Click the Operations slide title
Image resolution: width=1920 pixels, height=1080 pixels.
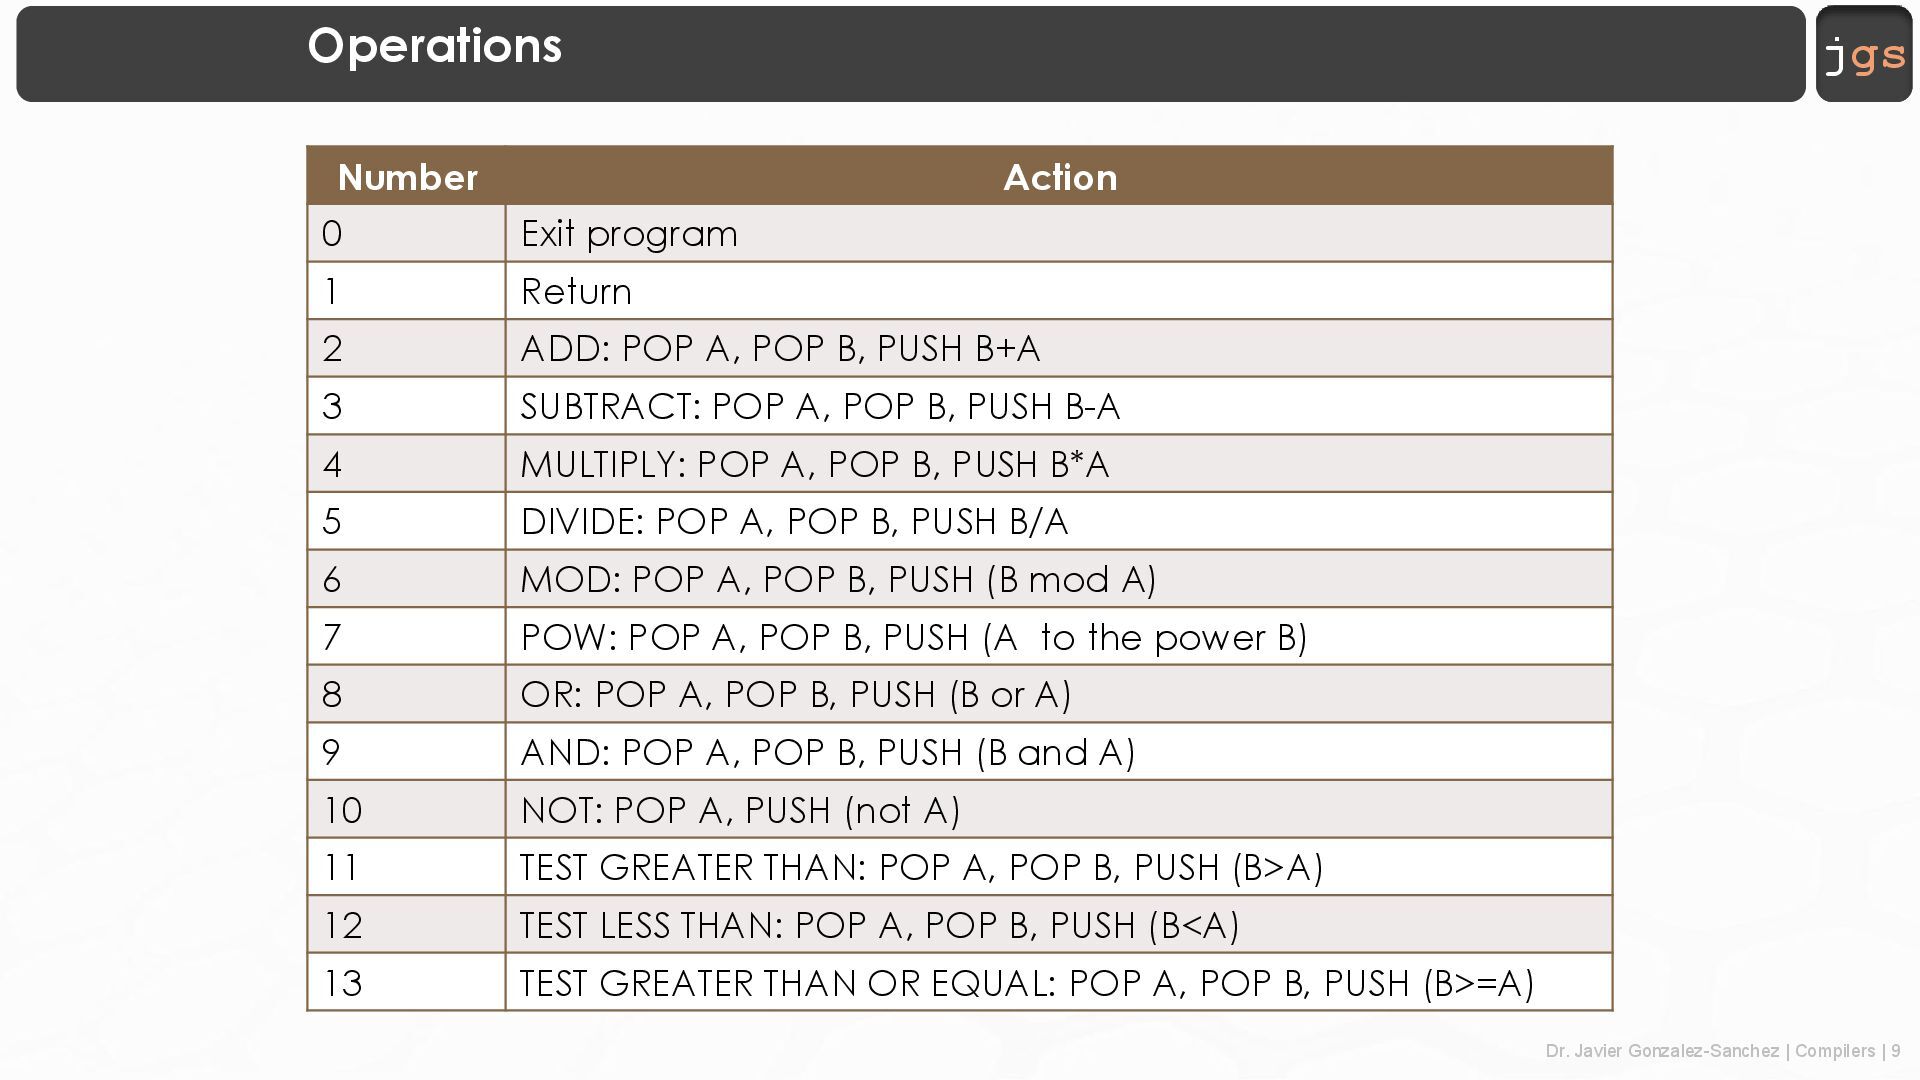tap(434, 46)
